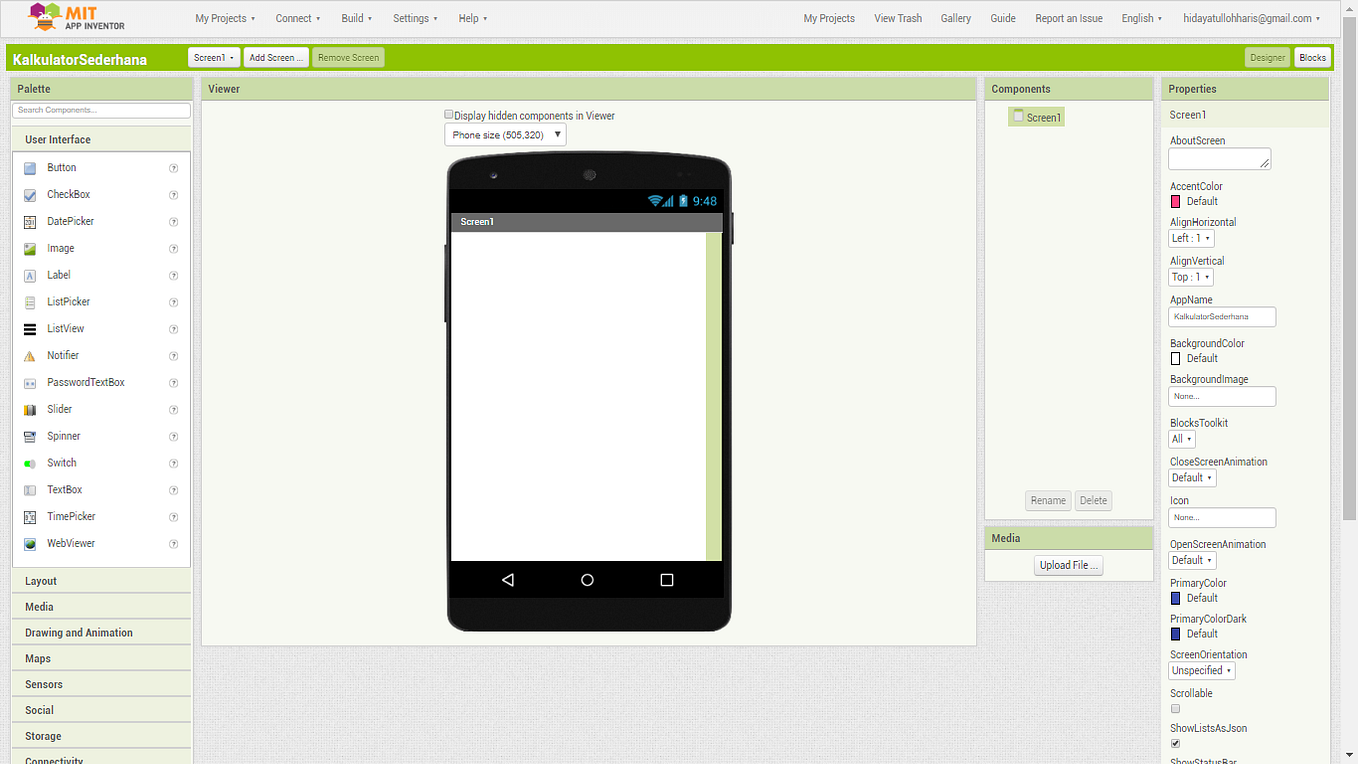Click the Search Components input field
The width and height of the screenshot is (1358, 764).
pyautogui.click(x=100, y=110)
